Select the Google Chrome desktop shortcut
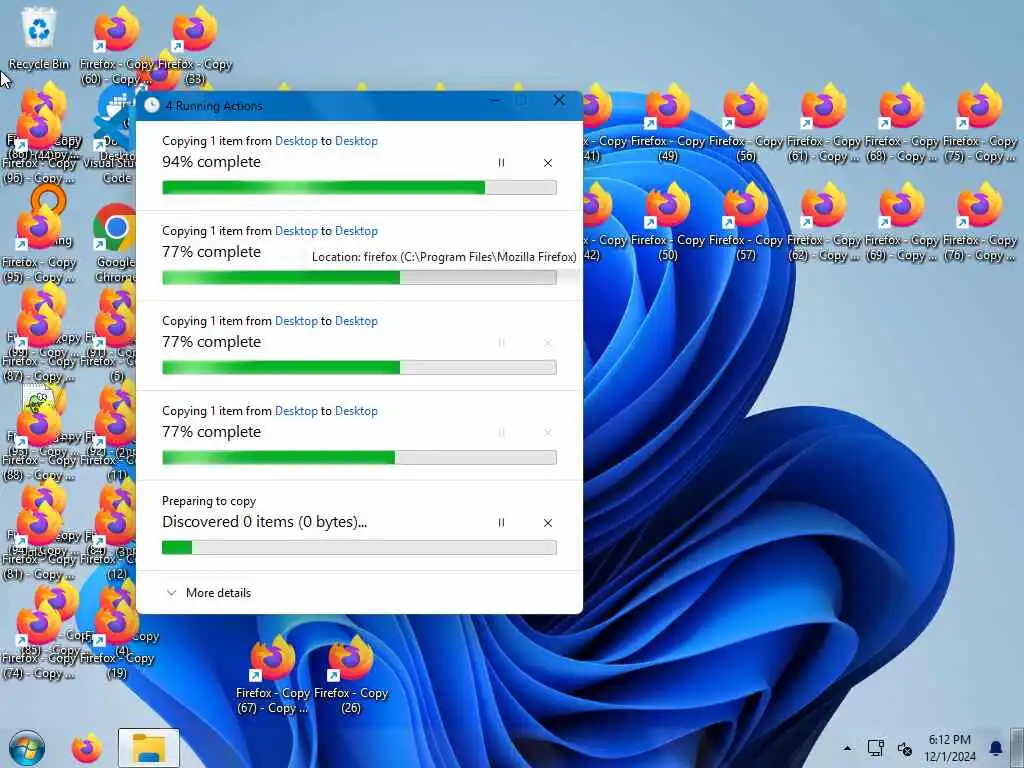Image resolution: width=1024 pixels, height=768 pixels. point(115,243)
